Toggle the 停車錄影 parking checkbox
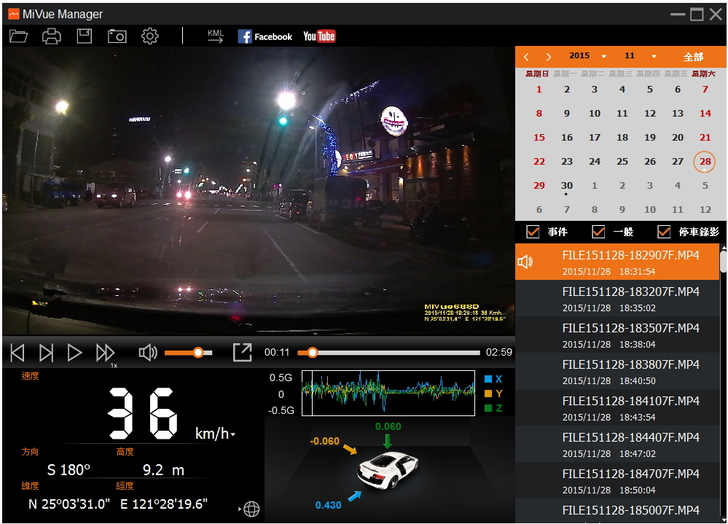 click(664, 232)
